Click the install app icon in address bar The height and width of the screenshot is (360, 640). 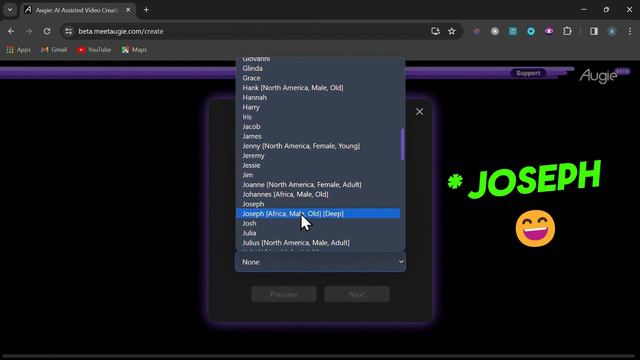pyautogui.click(x=435, y=31)
